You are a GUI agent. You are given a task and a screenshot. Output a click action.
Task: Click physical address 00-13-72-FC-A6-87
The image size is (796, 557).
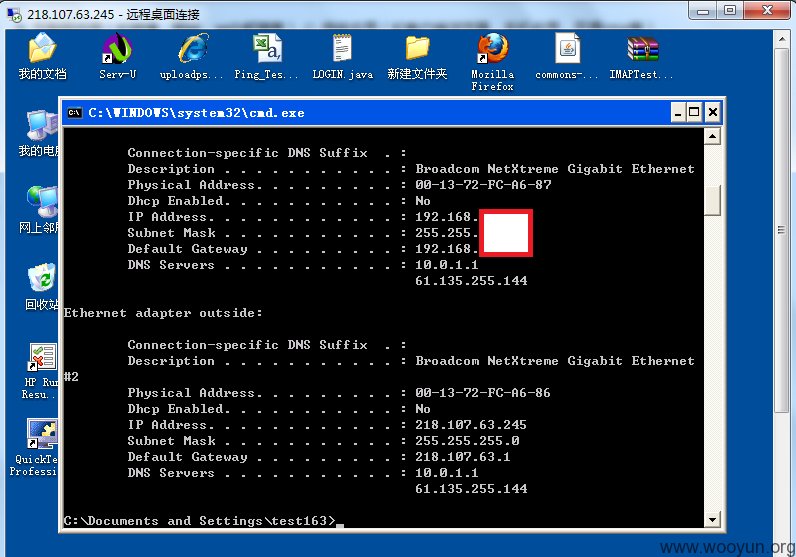(483, 185)
